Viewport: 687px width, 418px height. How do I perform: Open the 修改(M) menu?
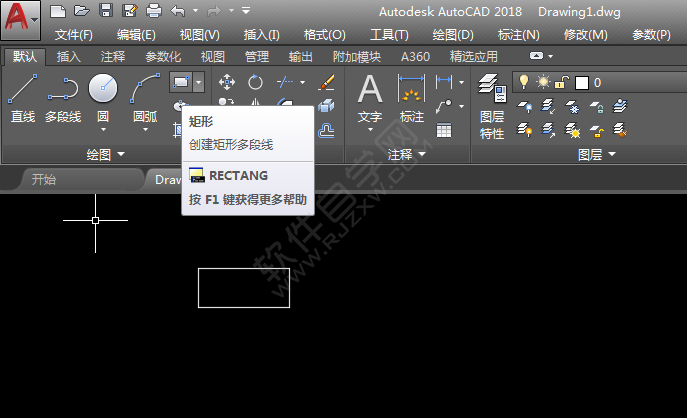(x=586, y=35)
